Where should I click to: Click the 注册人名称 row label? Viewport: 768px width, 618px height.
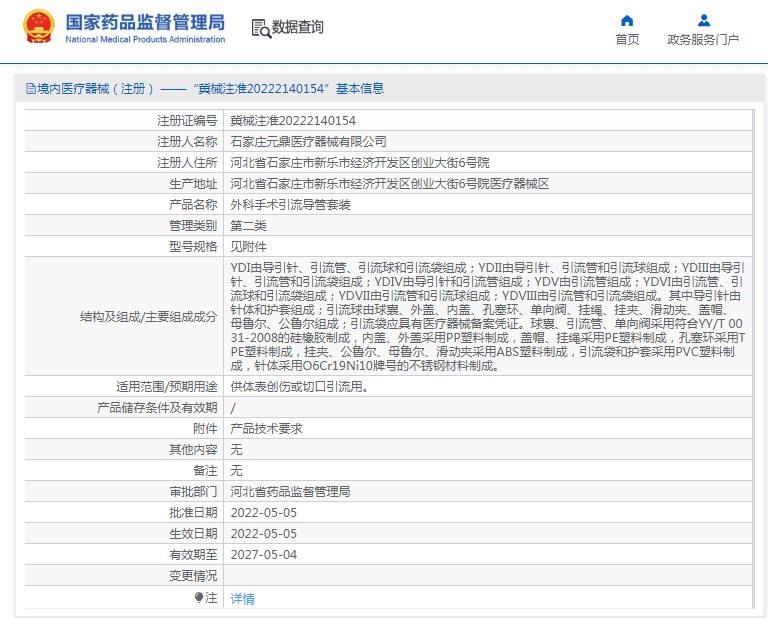click(x=187, y=142)
